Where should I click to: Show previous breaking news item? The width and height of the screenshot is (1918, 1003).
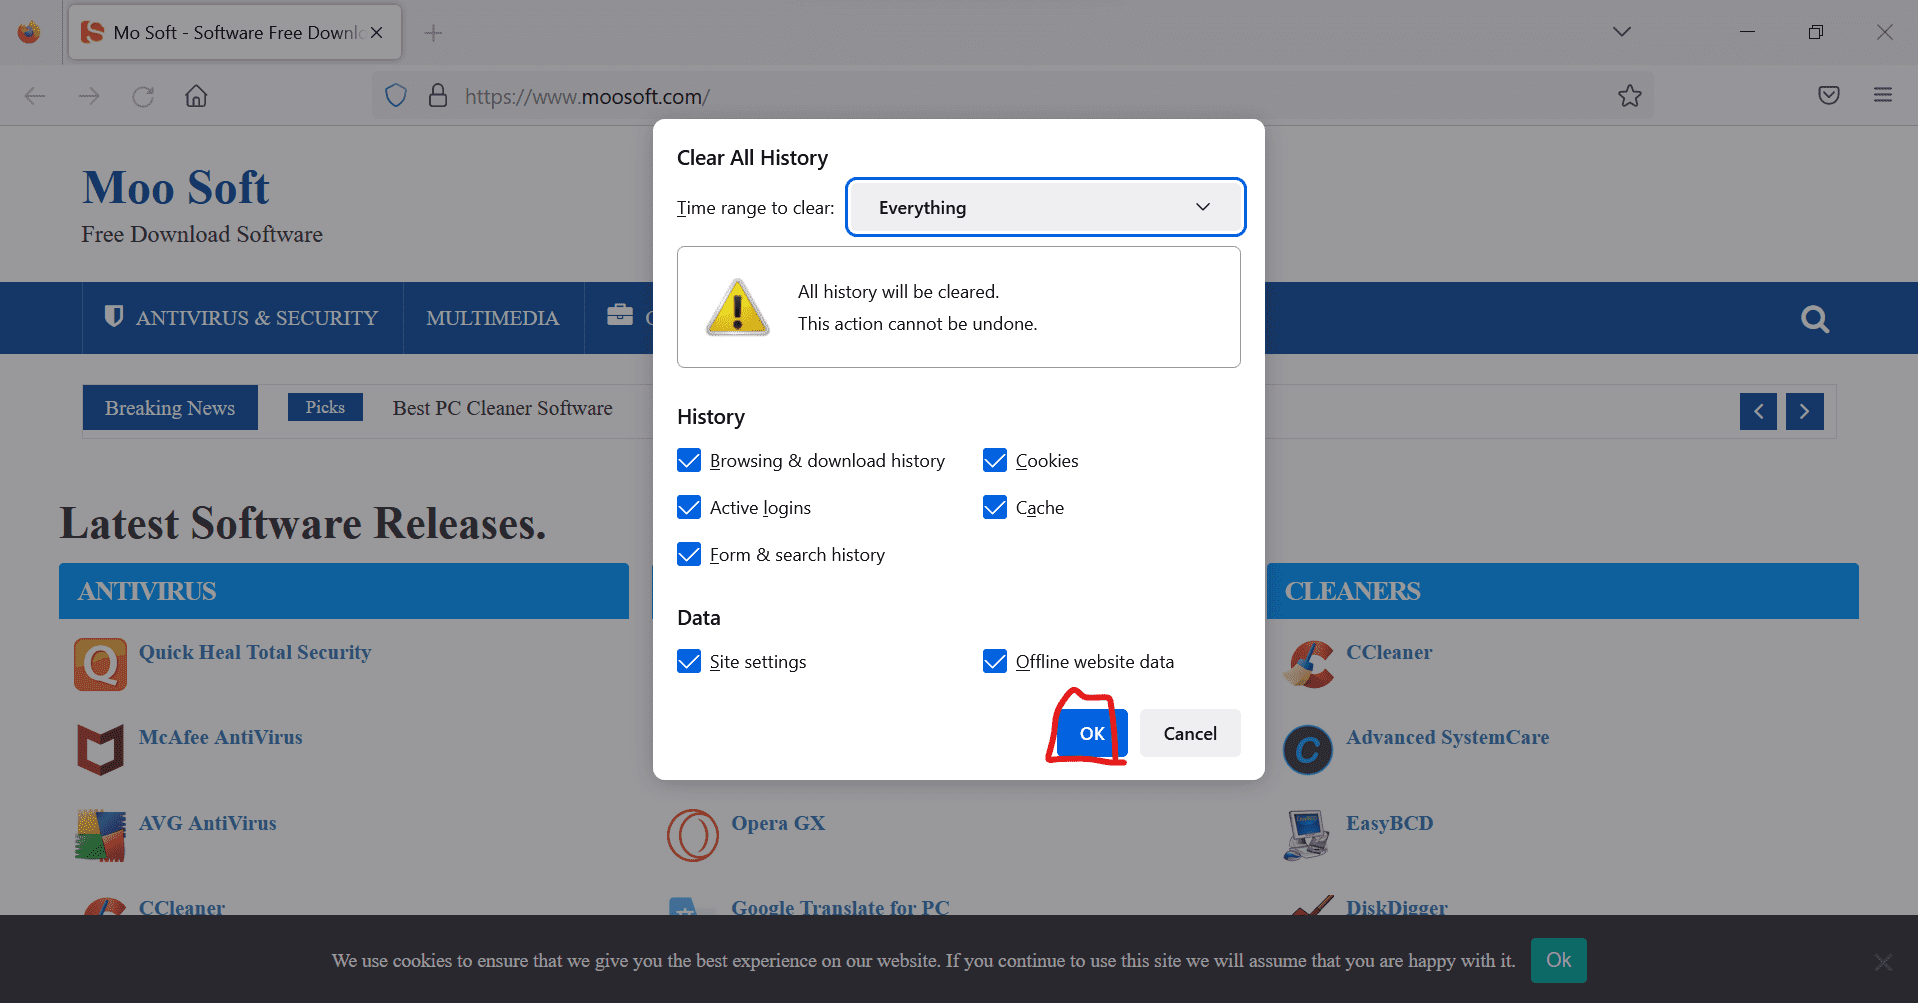1758,411
